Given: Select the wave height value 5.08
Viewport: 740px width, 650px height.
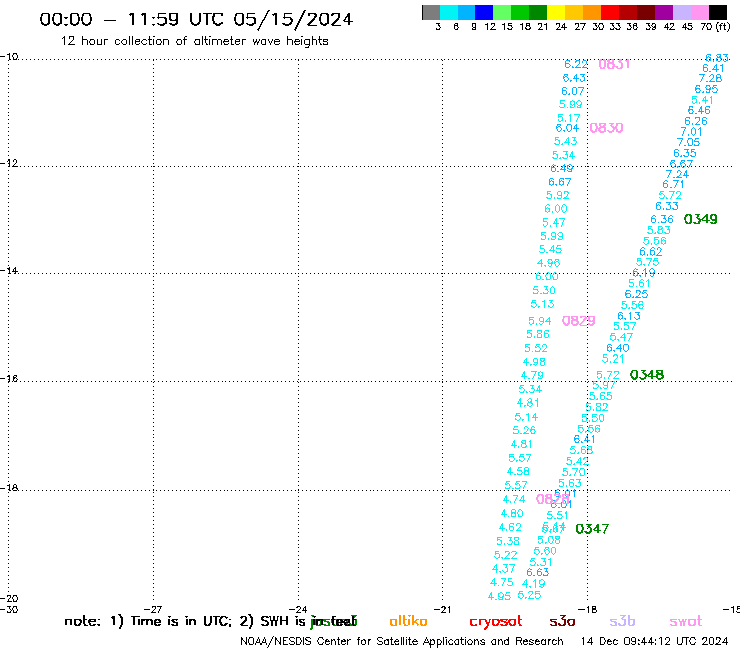Looking at the screenshot, I should pyautogui.click(x=549, y=540).
